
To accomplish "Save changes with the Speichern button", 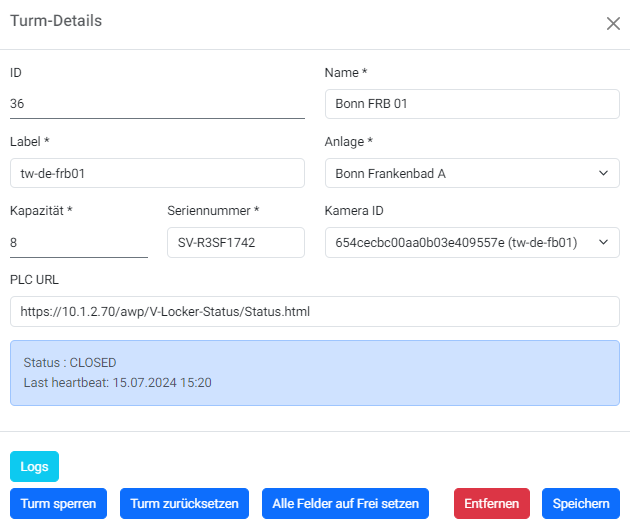I will (x=581, y=504).
